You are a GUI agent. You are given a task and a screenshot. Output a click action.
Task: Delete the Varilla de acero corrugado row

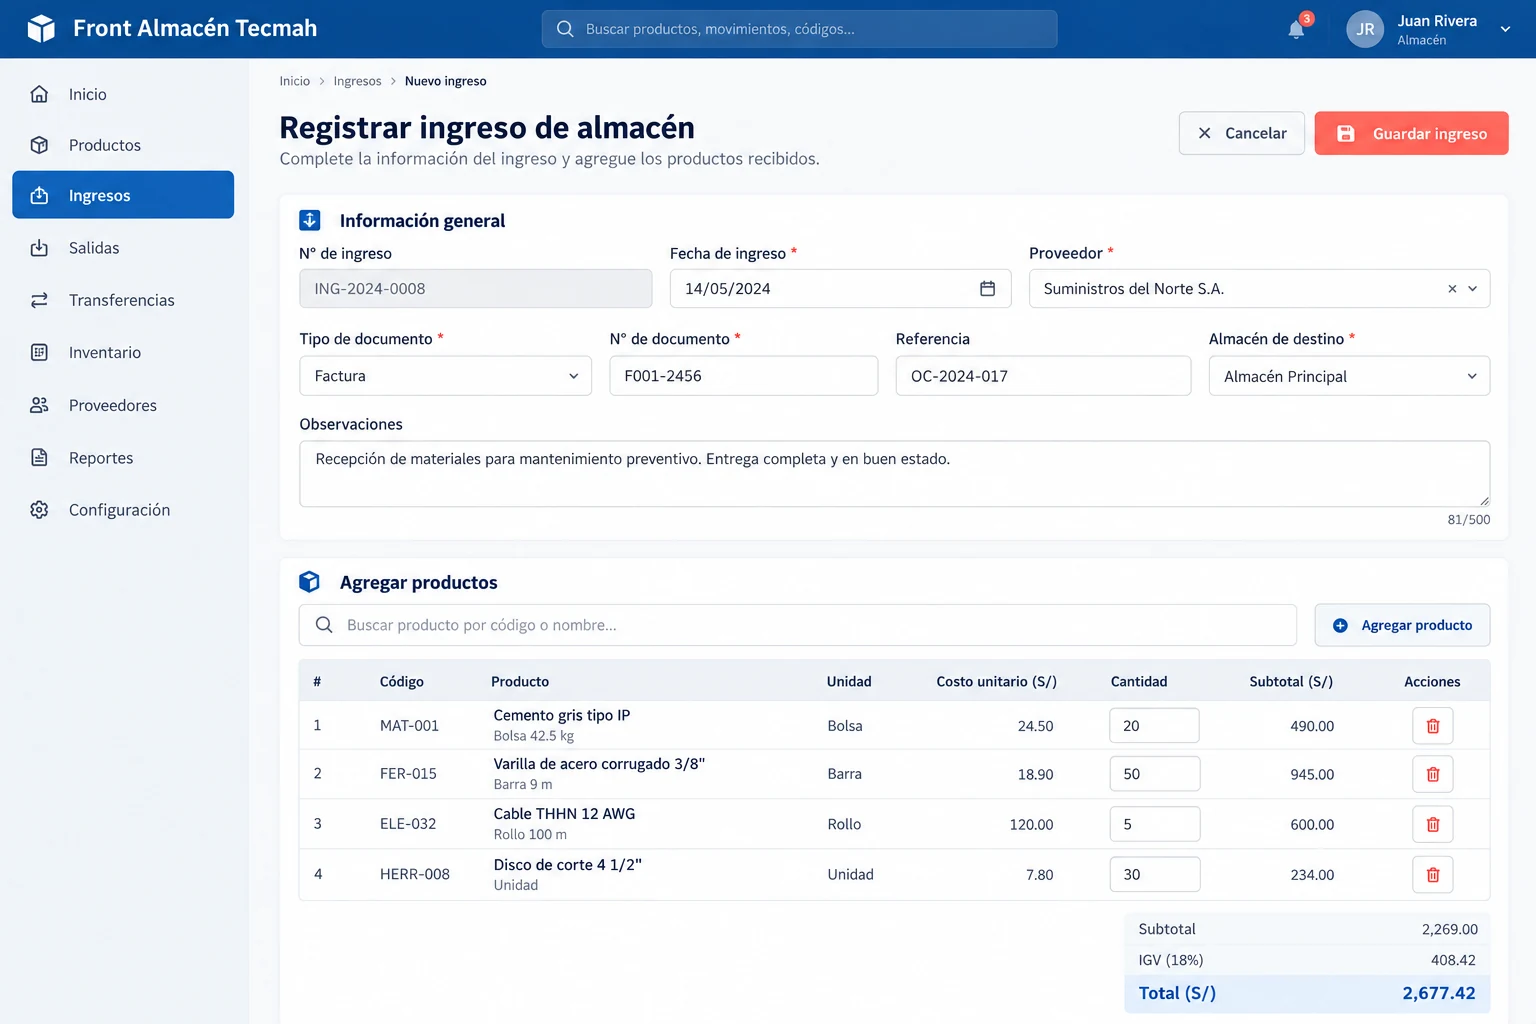(1432, 774)
